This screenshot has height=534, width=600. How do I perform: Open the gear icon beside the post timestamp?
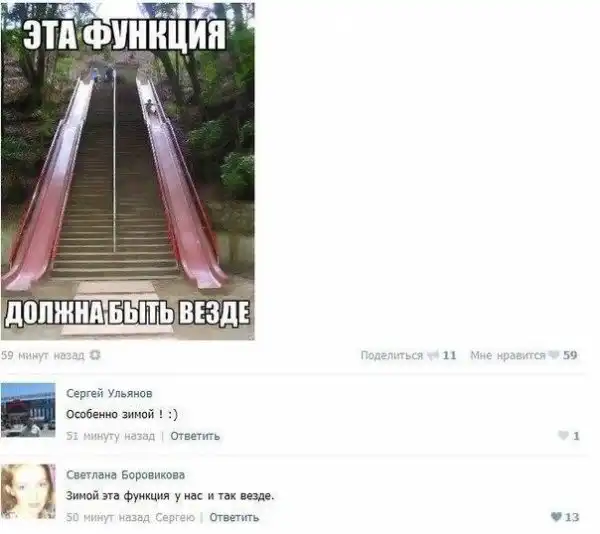pyautogui.click(x=95, y=355)
